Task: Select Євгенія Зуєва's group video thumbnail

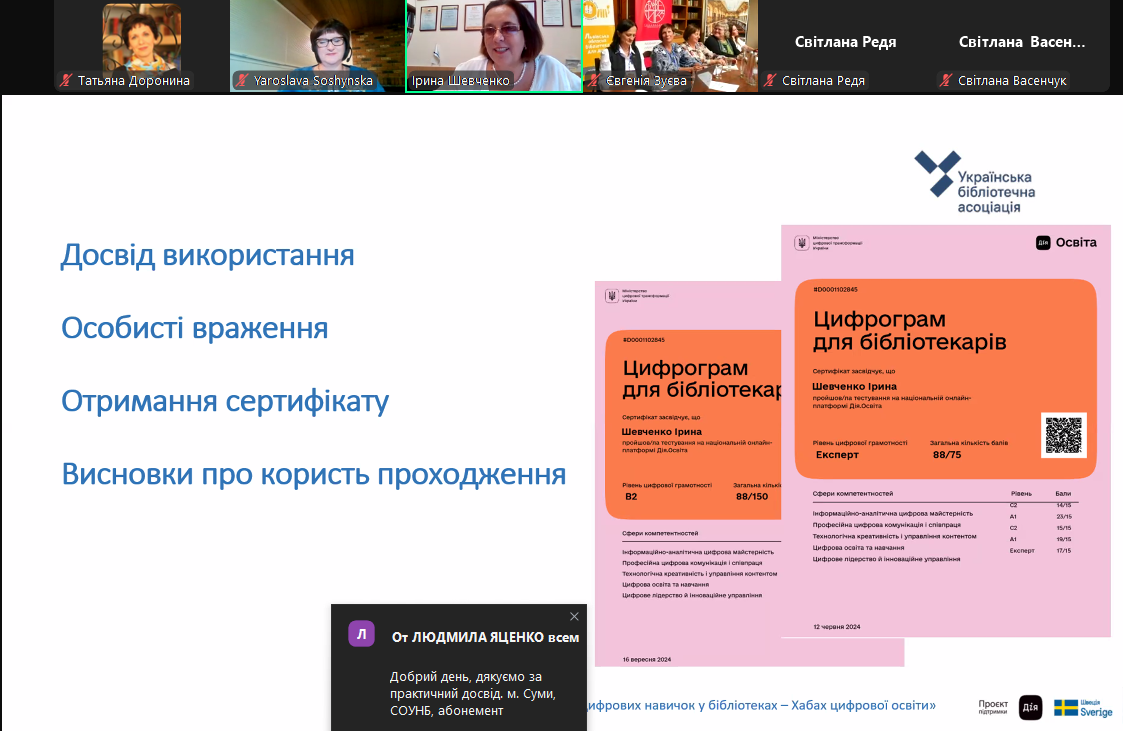Action: pos(670,40)
